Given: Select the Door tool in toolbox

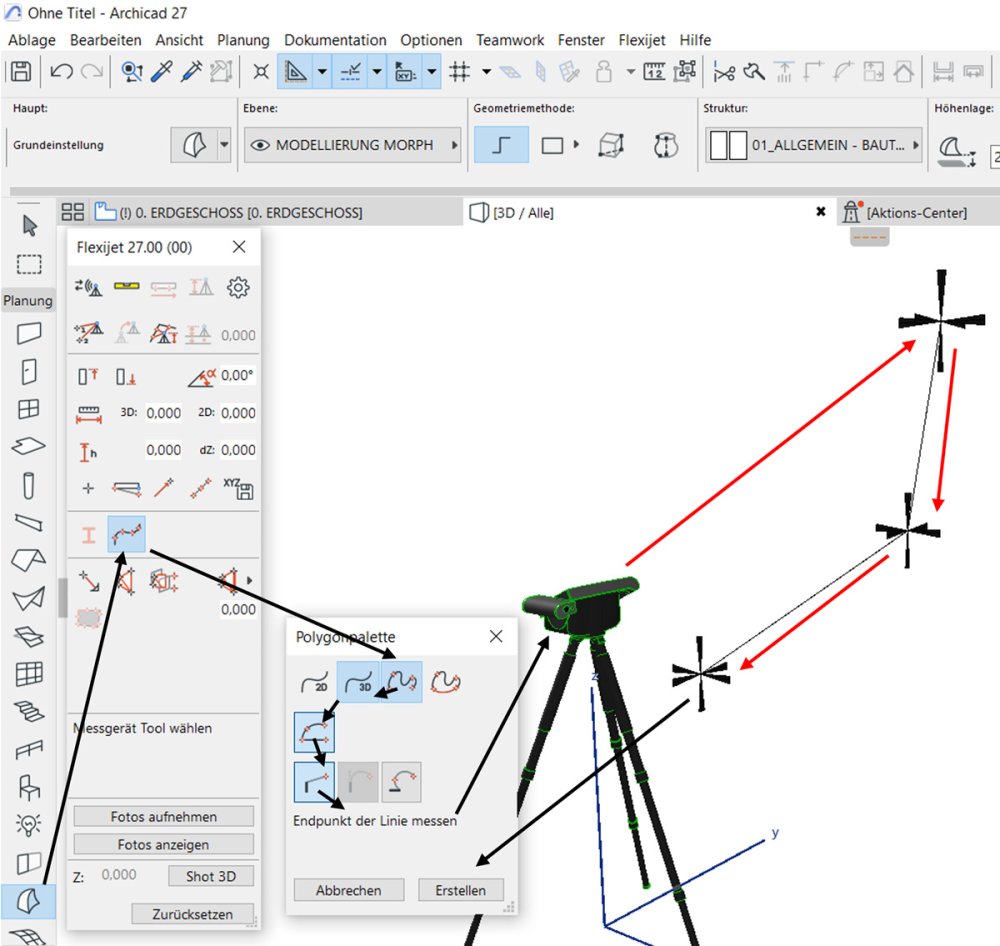Looking at the screenshot, I should (x=29, y=371).
